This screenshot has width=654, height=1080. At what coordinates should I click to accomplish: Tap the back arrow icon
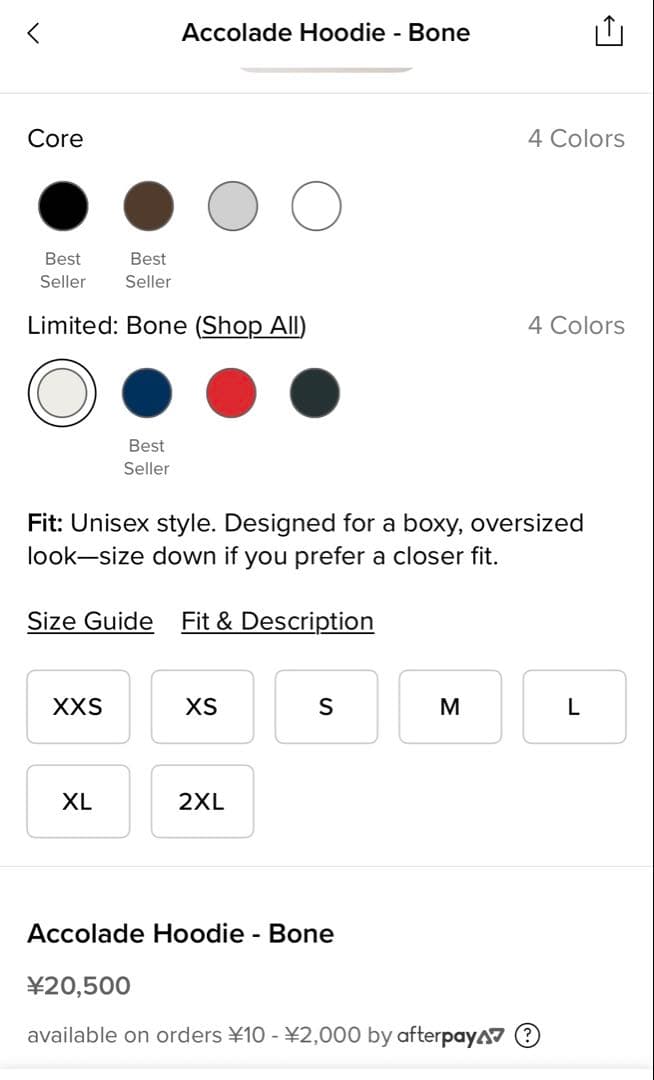[34, 33]
